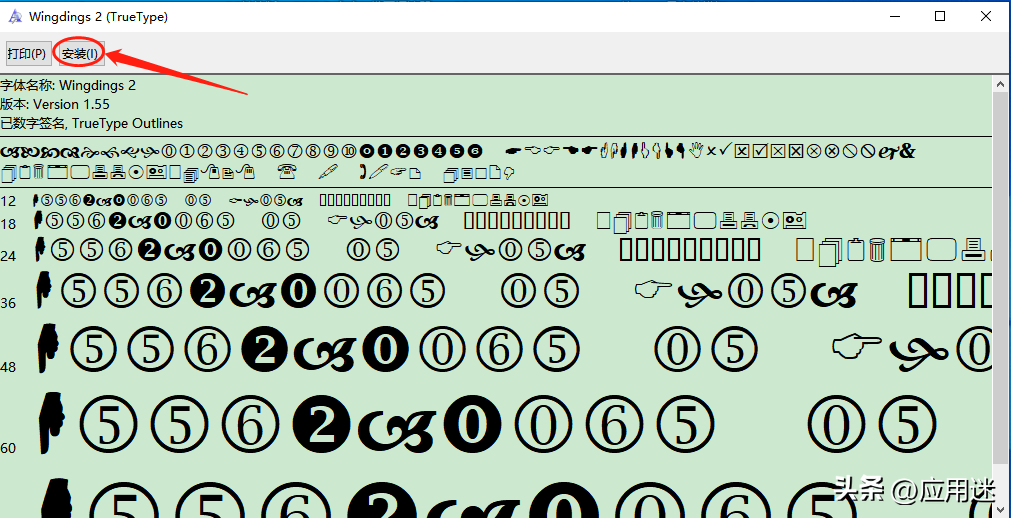Click the 36 point size label
1011x518 pixels.
tap(8, 303)
